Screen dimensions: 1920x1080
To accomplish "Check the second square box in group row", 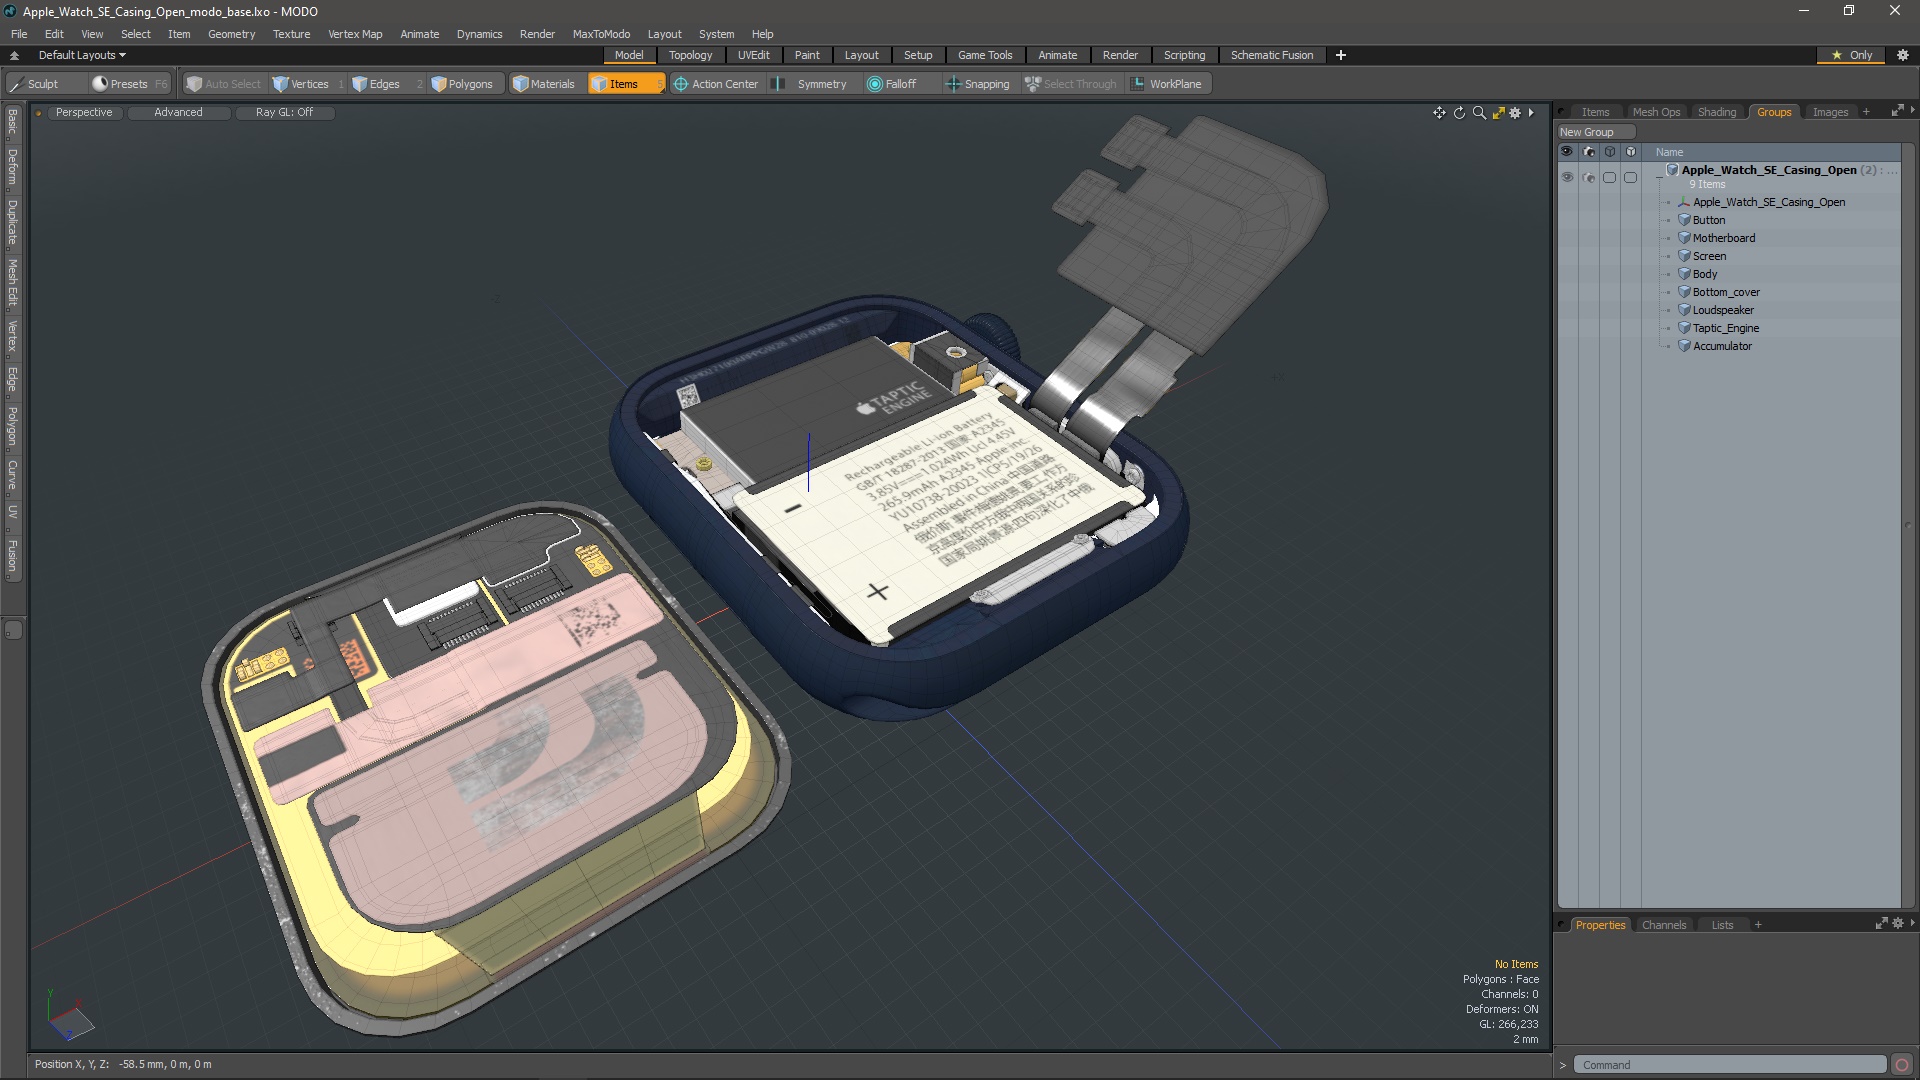I will (x=1630, y=177).
